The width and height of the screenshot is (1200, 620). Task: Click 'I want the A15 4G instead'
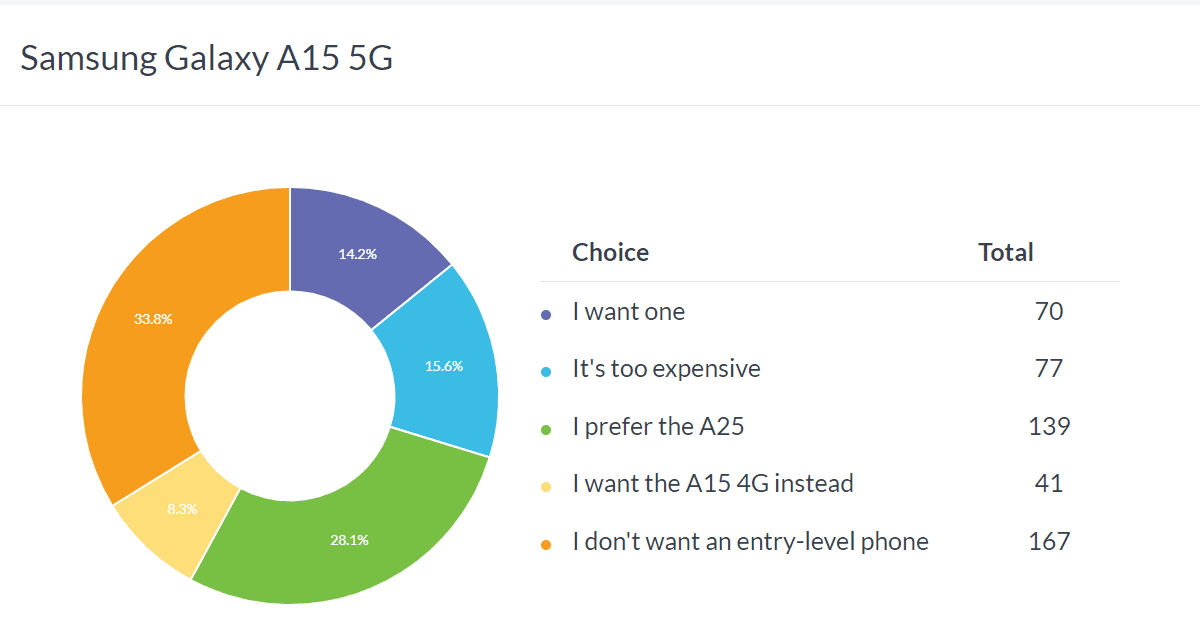(712, 484)
